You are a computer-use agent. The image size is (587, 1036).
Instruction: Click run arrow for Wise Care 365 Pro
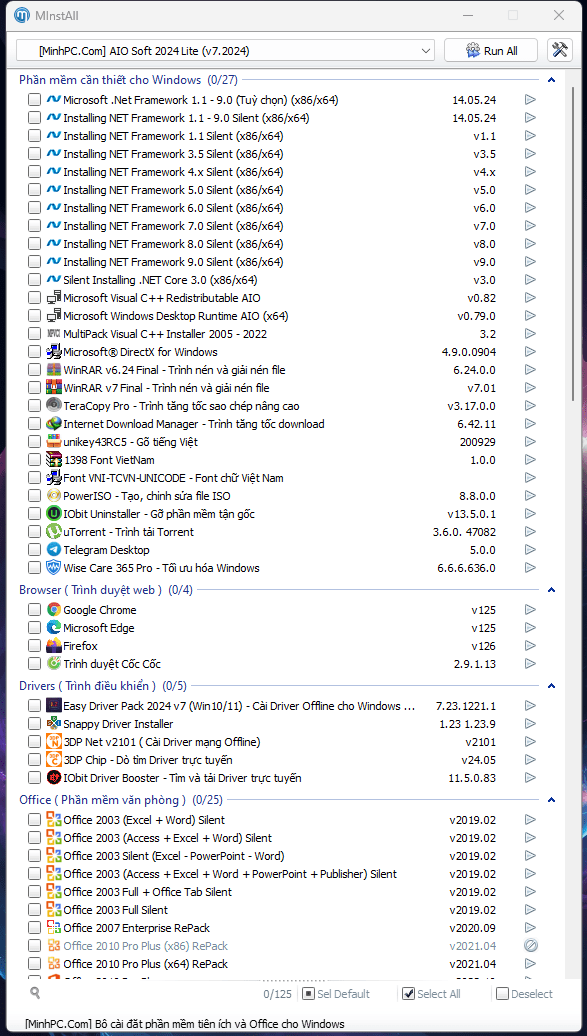(x=530, y=568)
